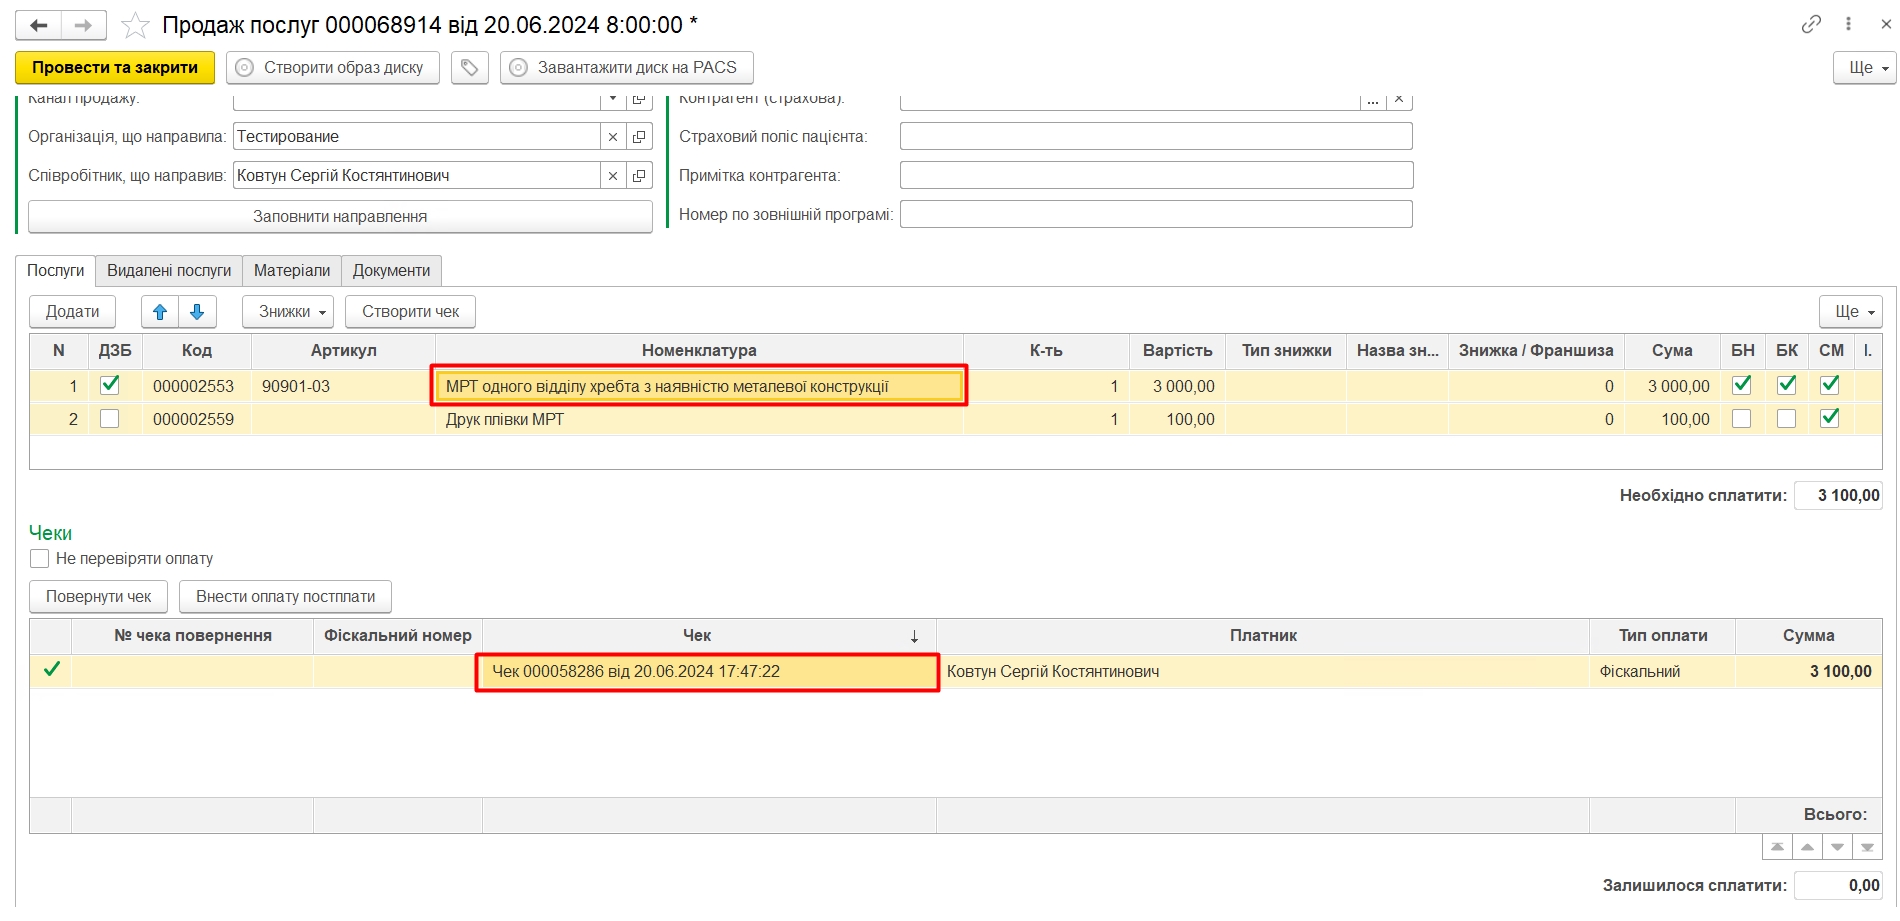Open the 'Знижки' dropdown menu
Viewport: 1900px width, 921px height.
coord(288,312)
